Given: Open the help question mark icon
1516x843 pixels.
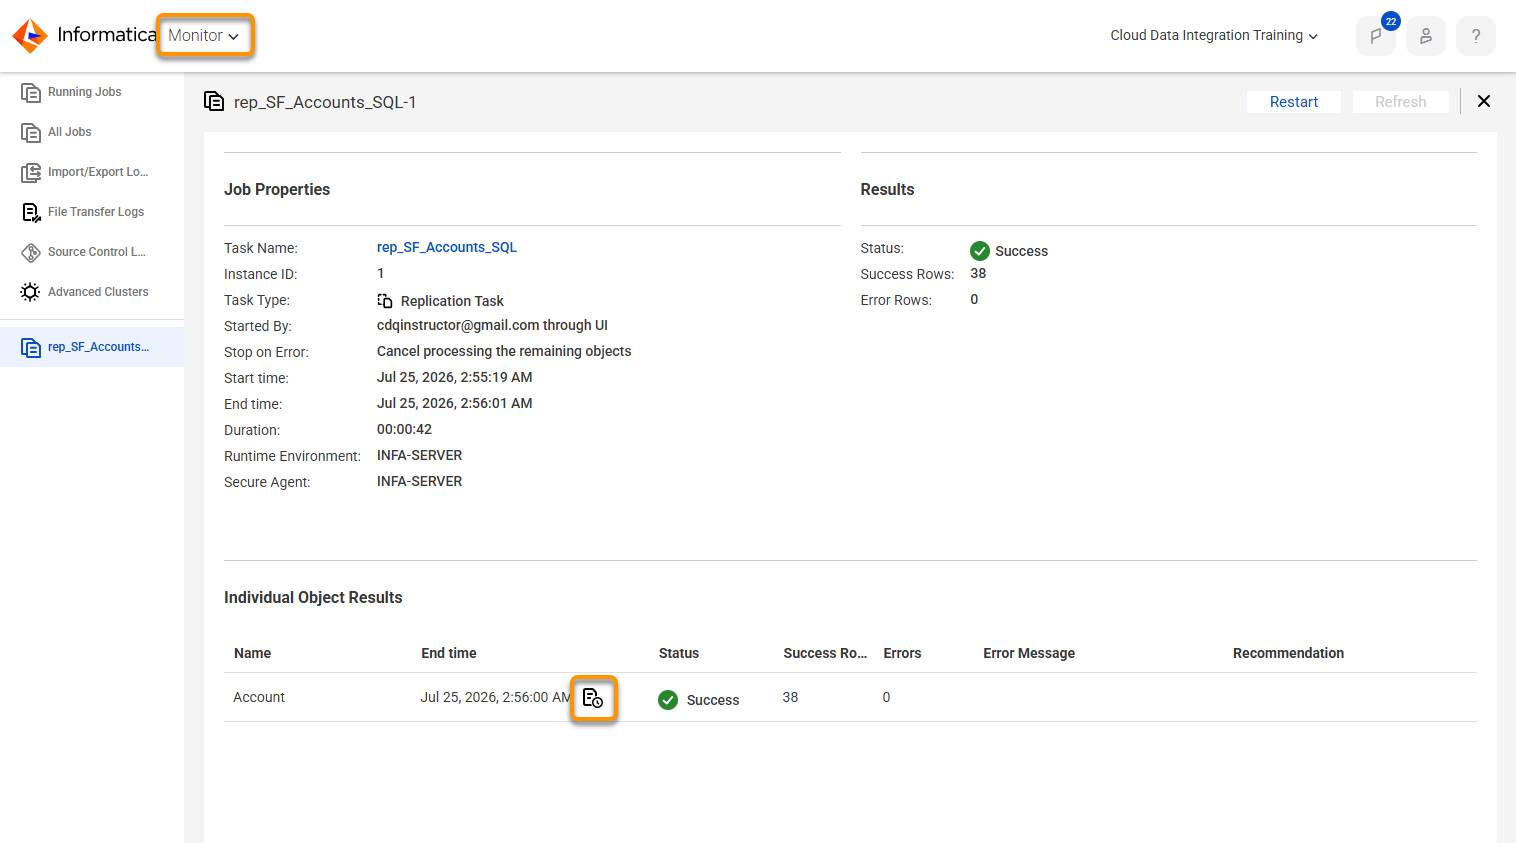Looking at the screenshot, I should coord(1476,36).
